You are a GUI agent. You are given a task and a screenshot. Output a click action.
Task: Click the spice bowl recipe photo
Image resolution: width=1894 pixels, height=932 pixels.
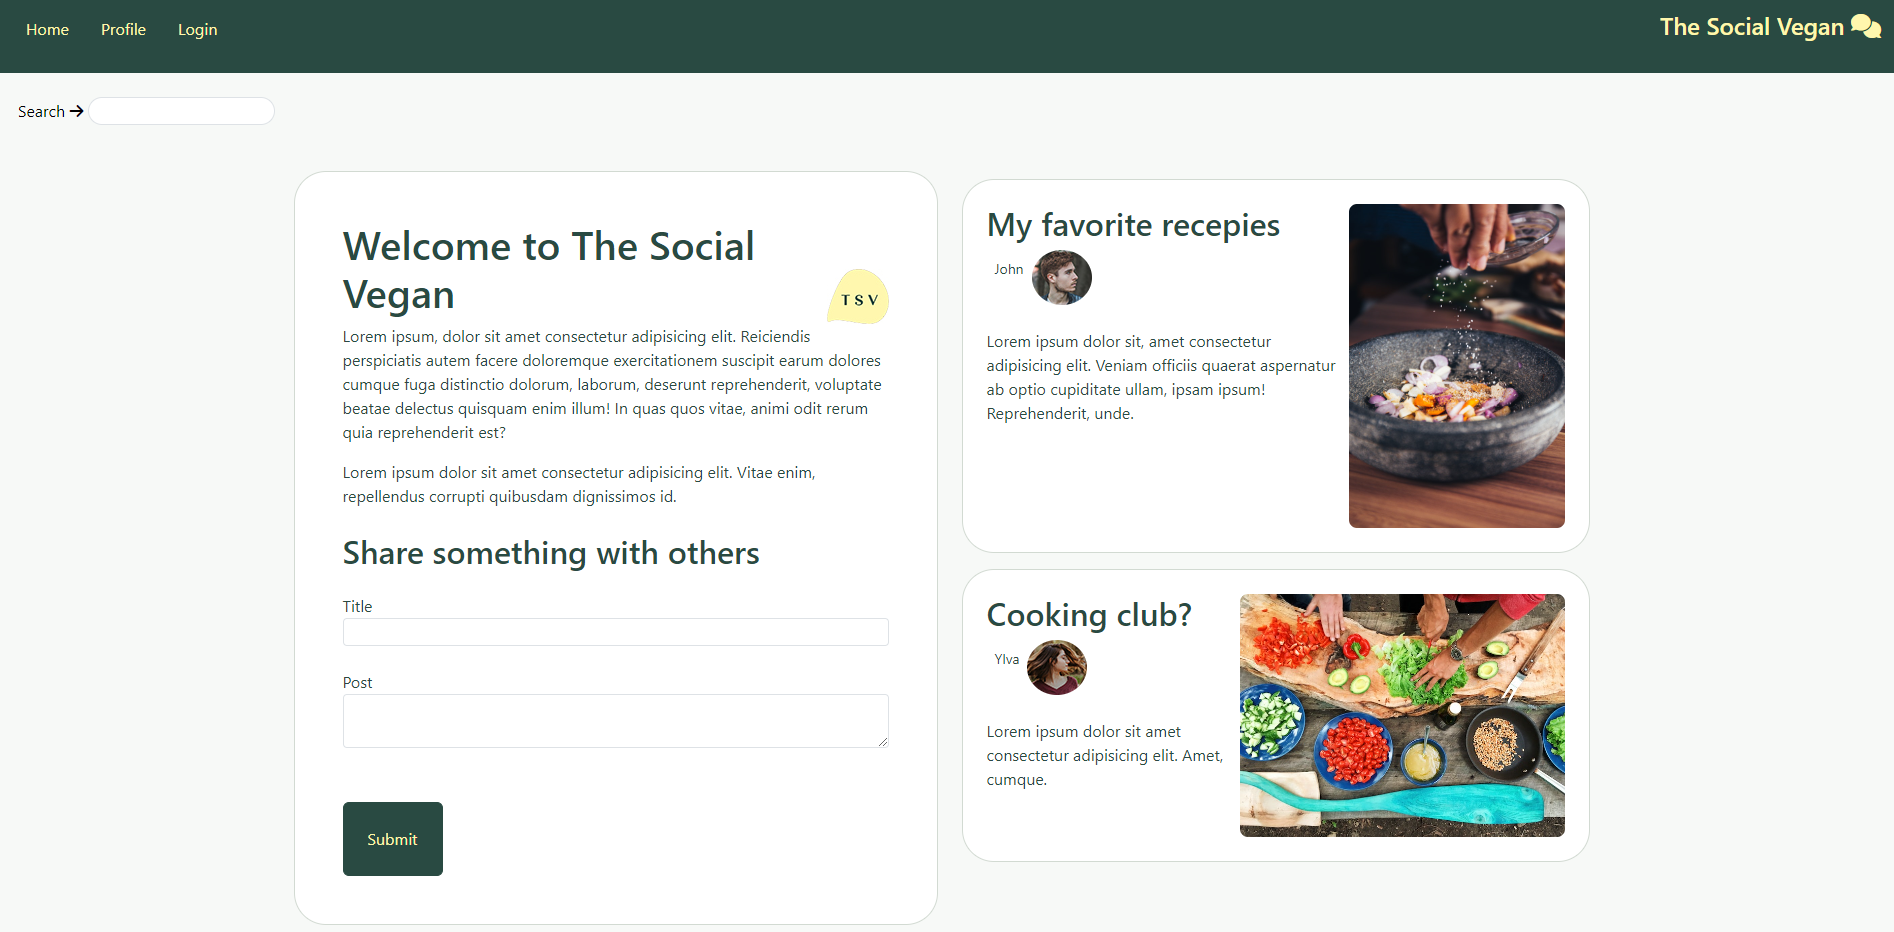(x=1456, y=365)
